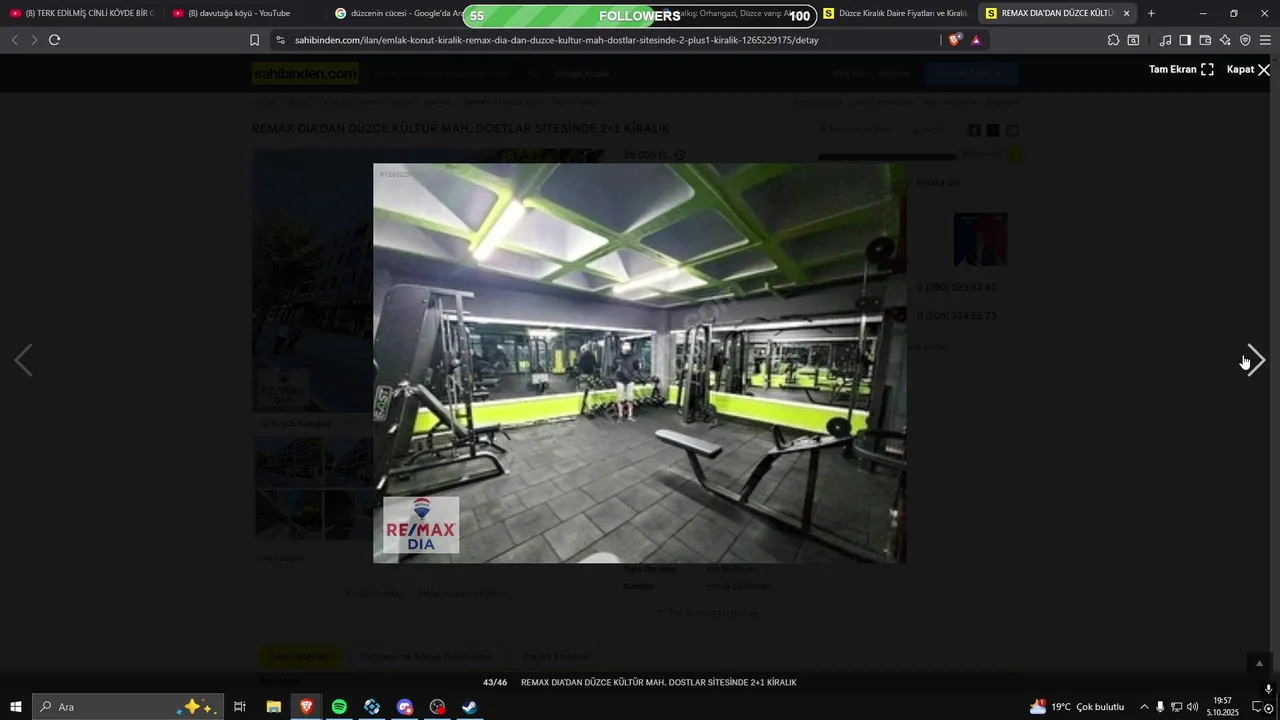1280x720 pixels.
Task: Open Steam from the taskbar
Action: click(x=469, y=707)
